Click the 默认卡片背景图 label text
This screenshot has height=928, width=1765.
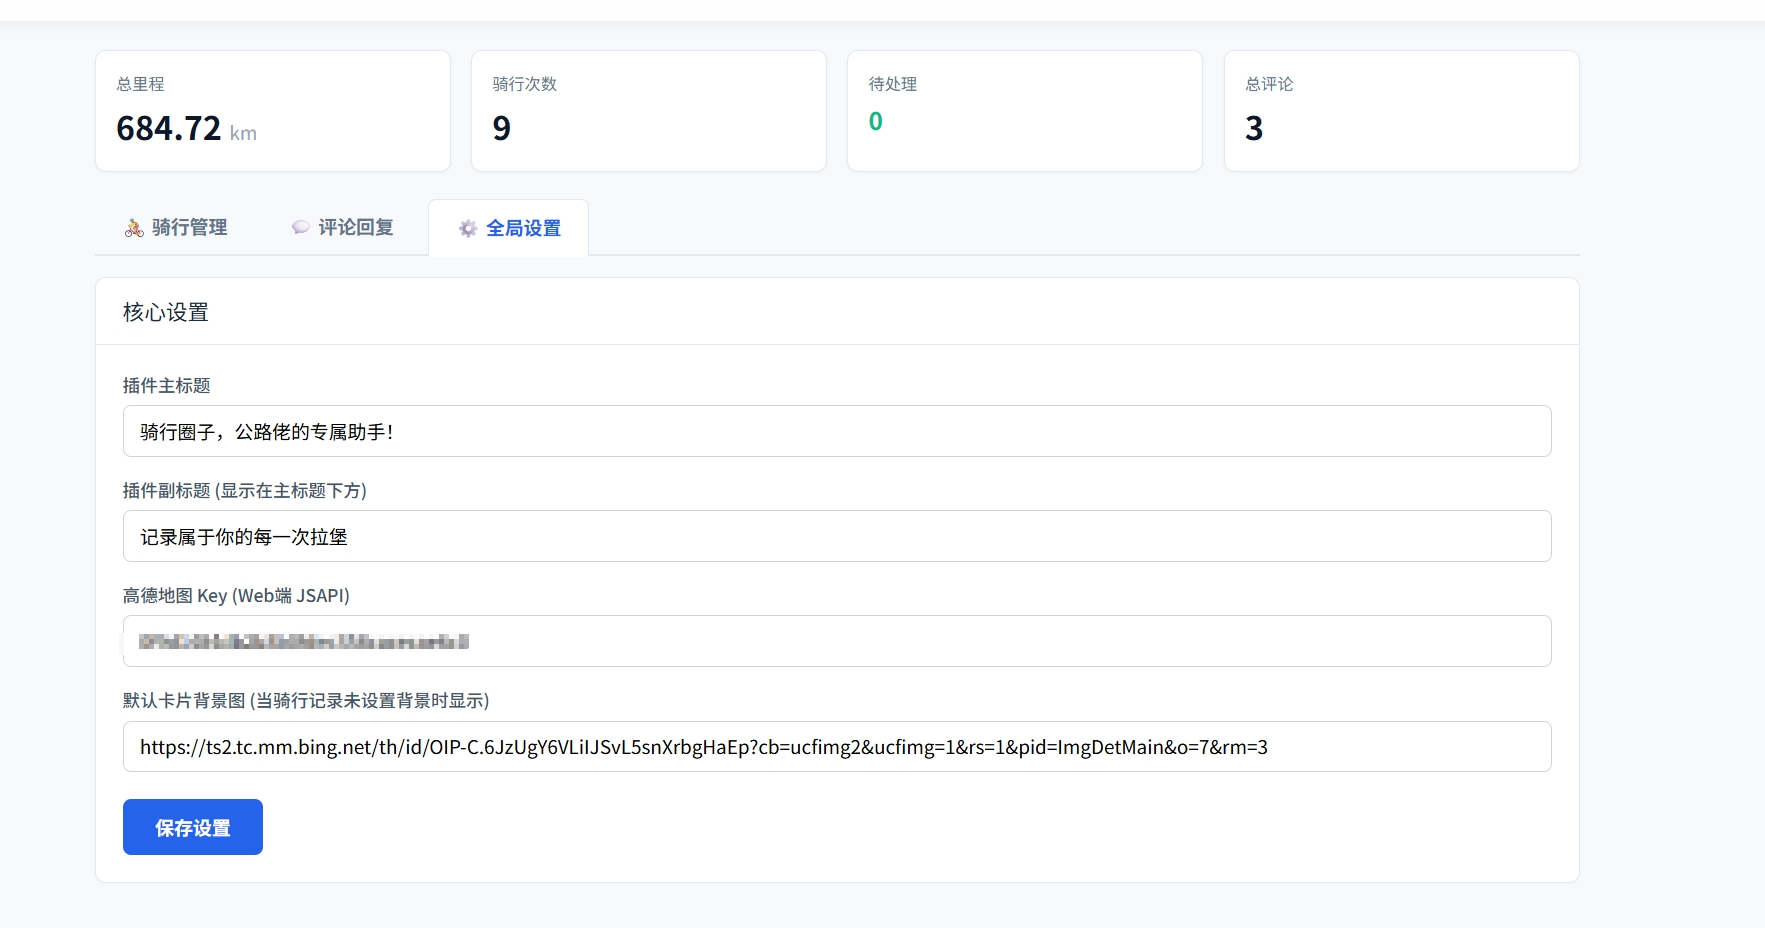(x=305, y=701)
